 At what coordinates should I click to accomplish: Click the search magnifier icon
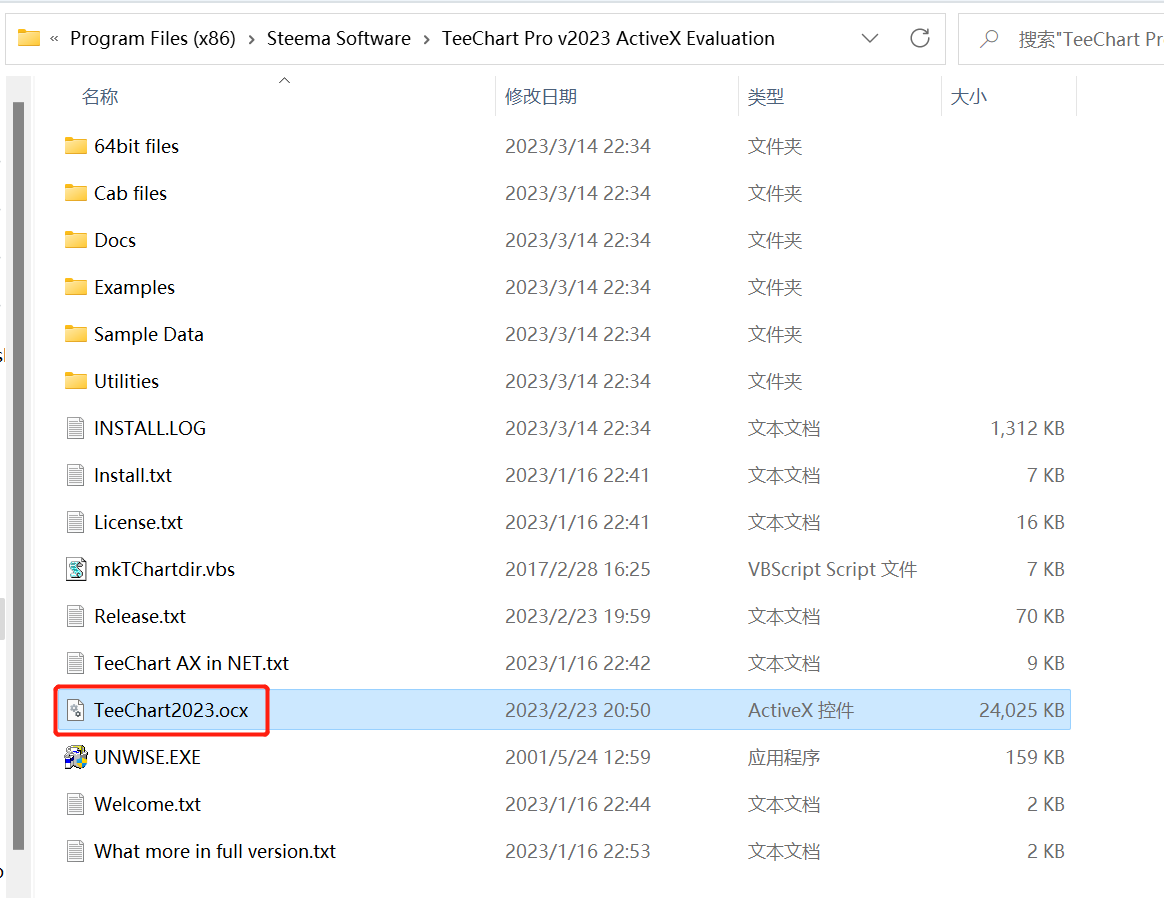coord(989,39)
